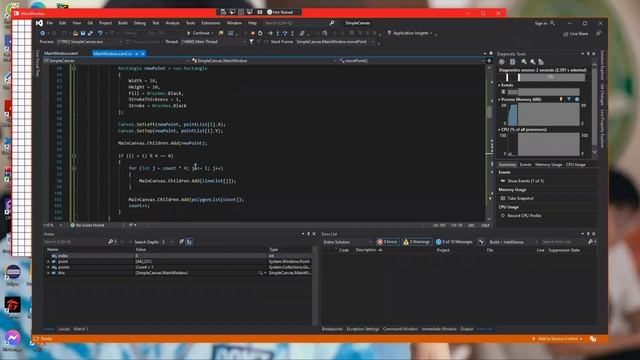Screen dimensions: 640x360
Task: Click the Reset View icon in Diagnostic Tools
Action: pyautogui.click(x=541, y=62)
